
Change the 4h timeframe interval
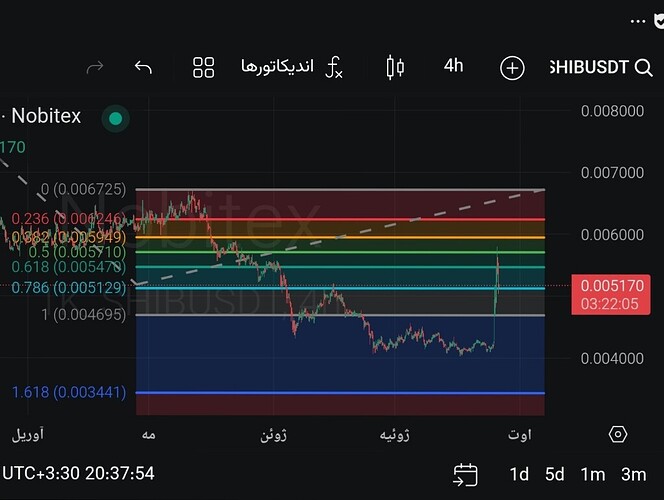454,66
